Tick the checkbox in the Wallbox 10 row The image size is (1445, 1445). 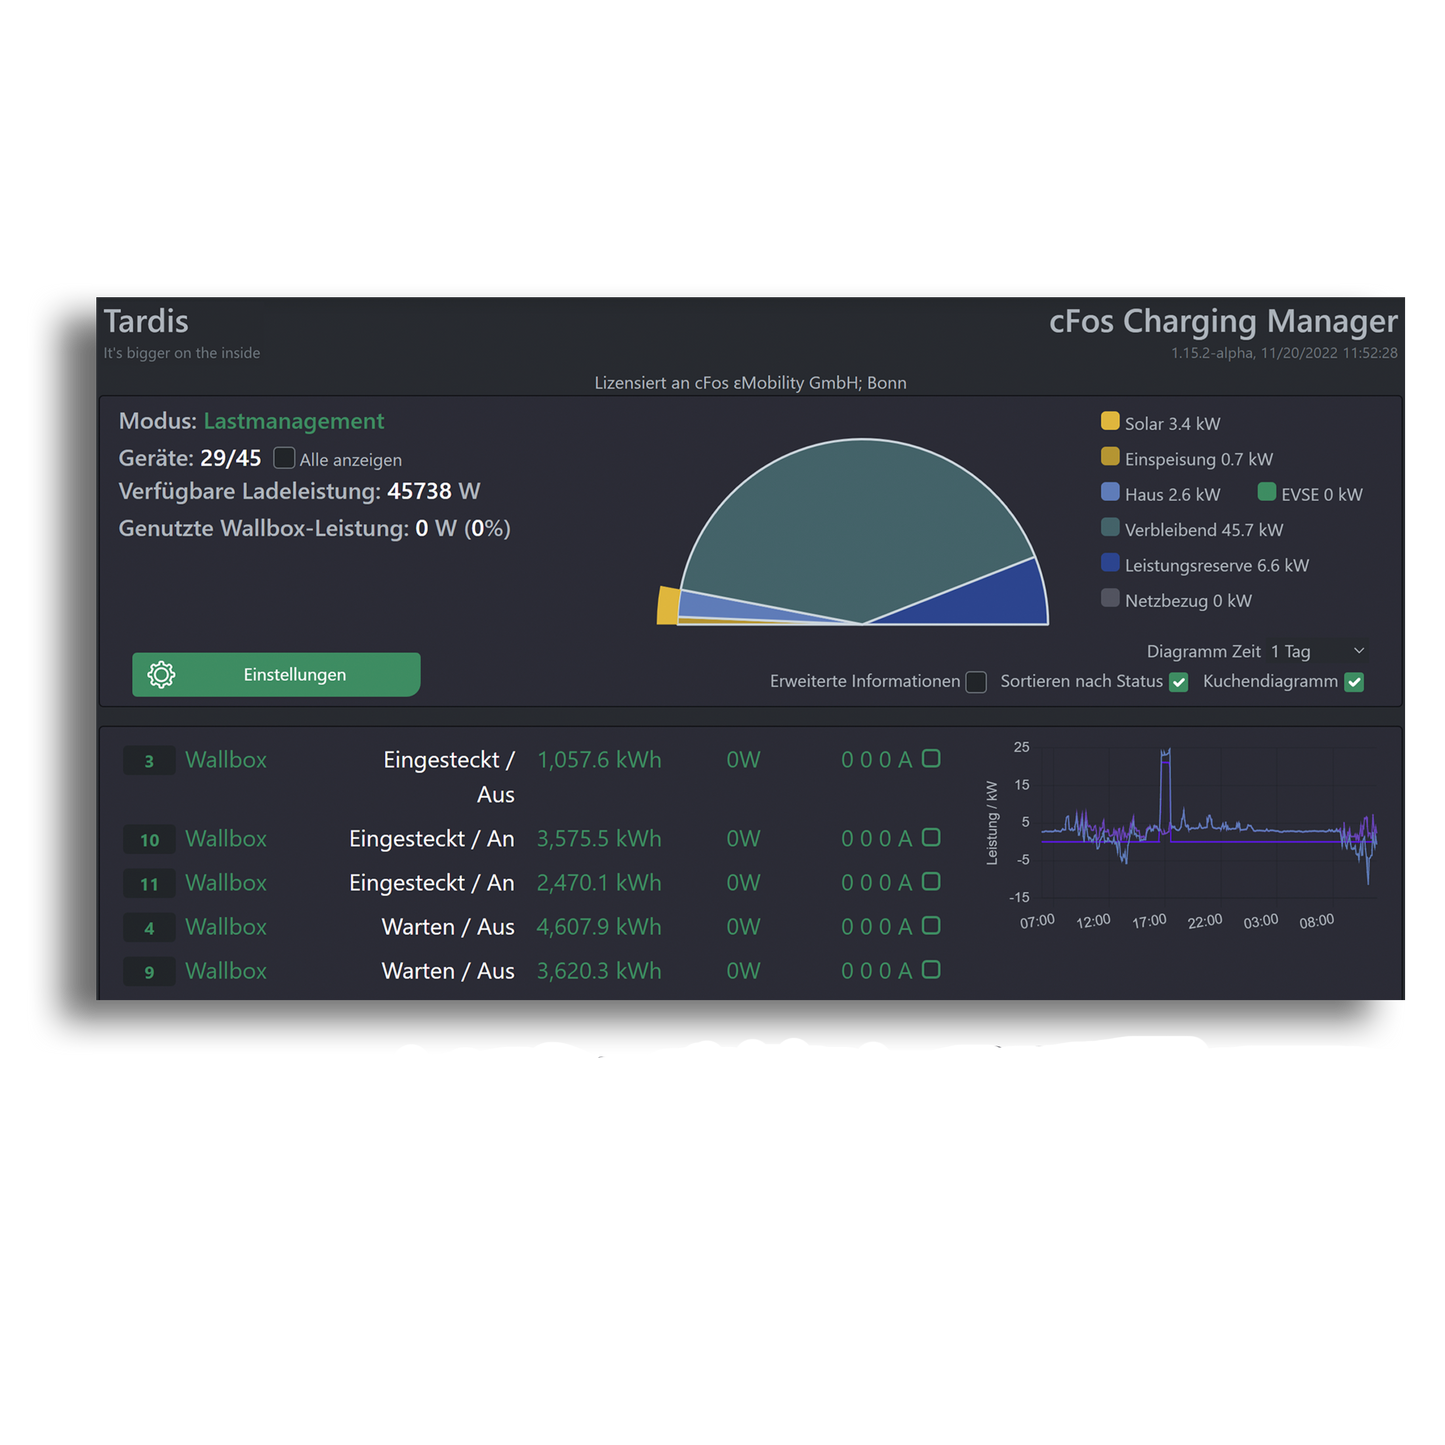[931, 838]
